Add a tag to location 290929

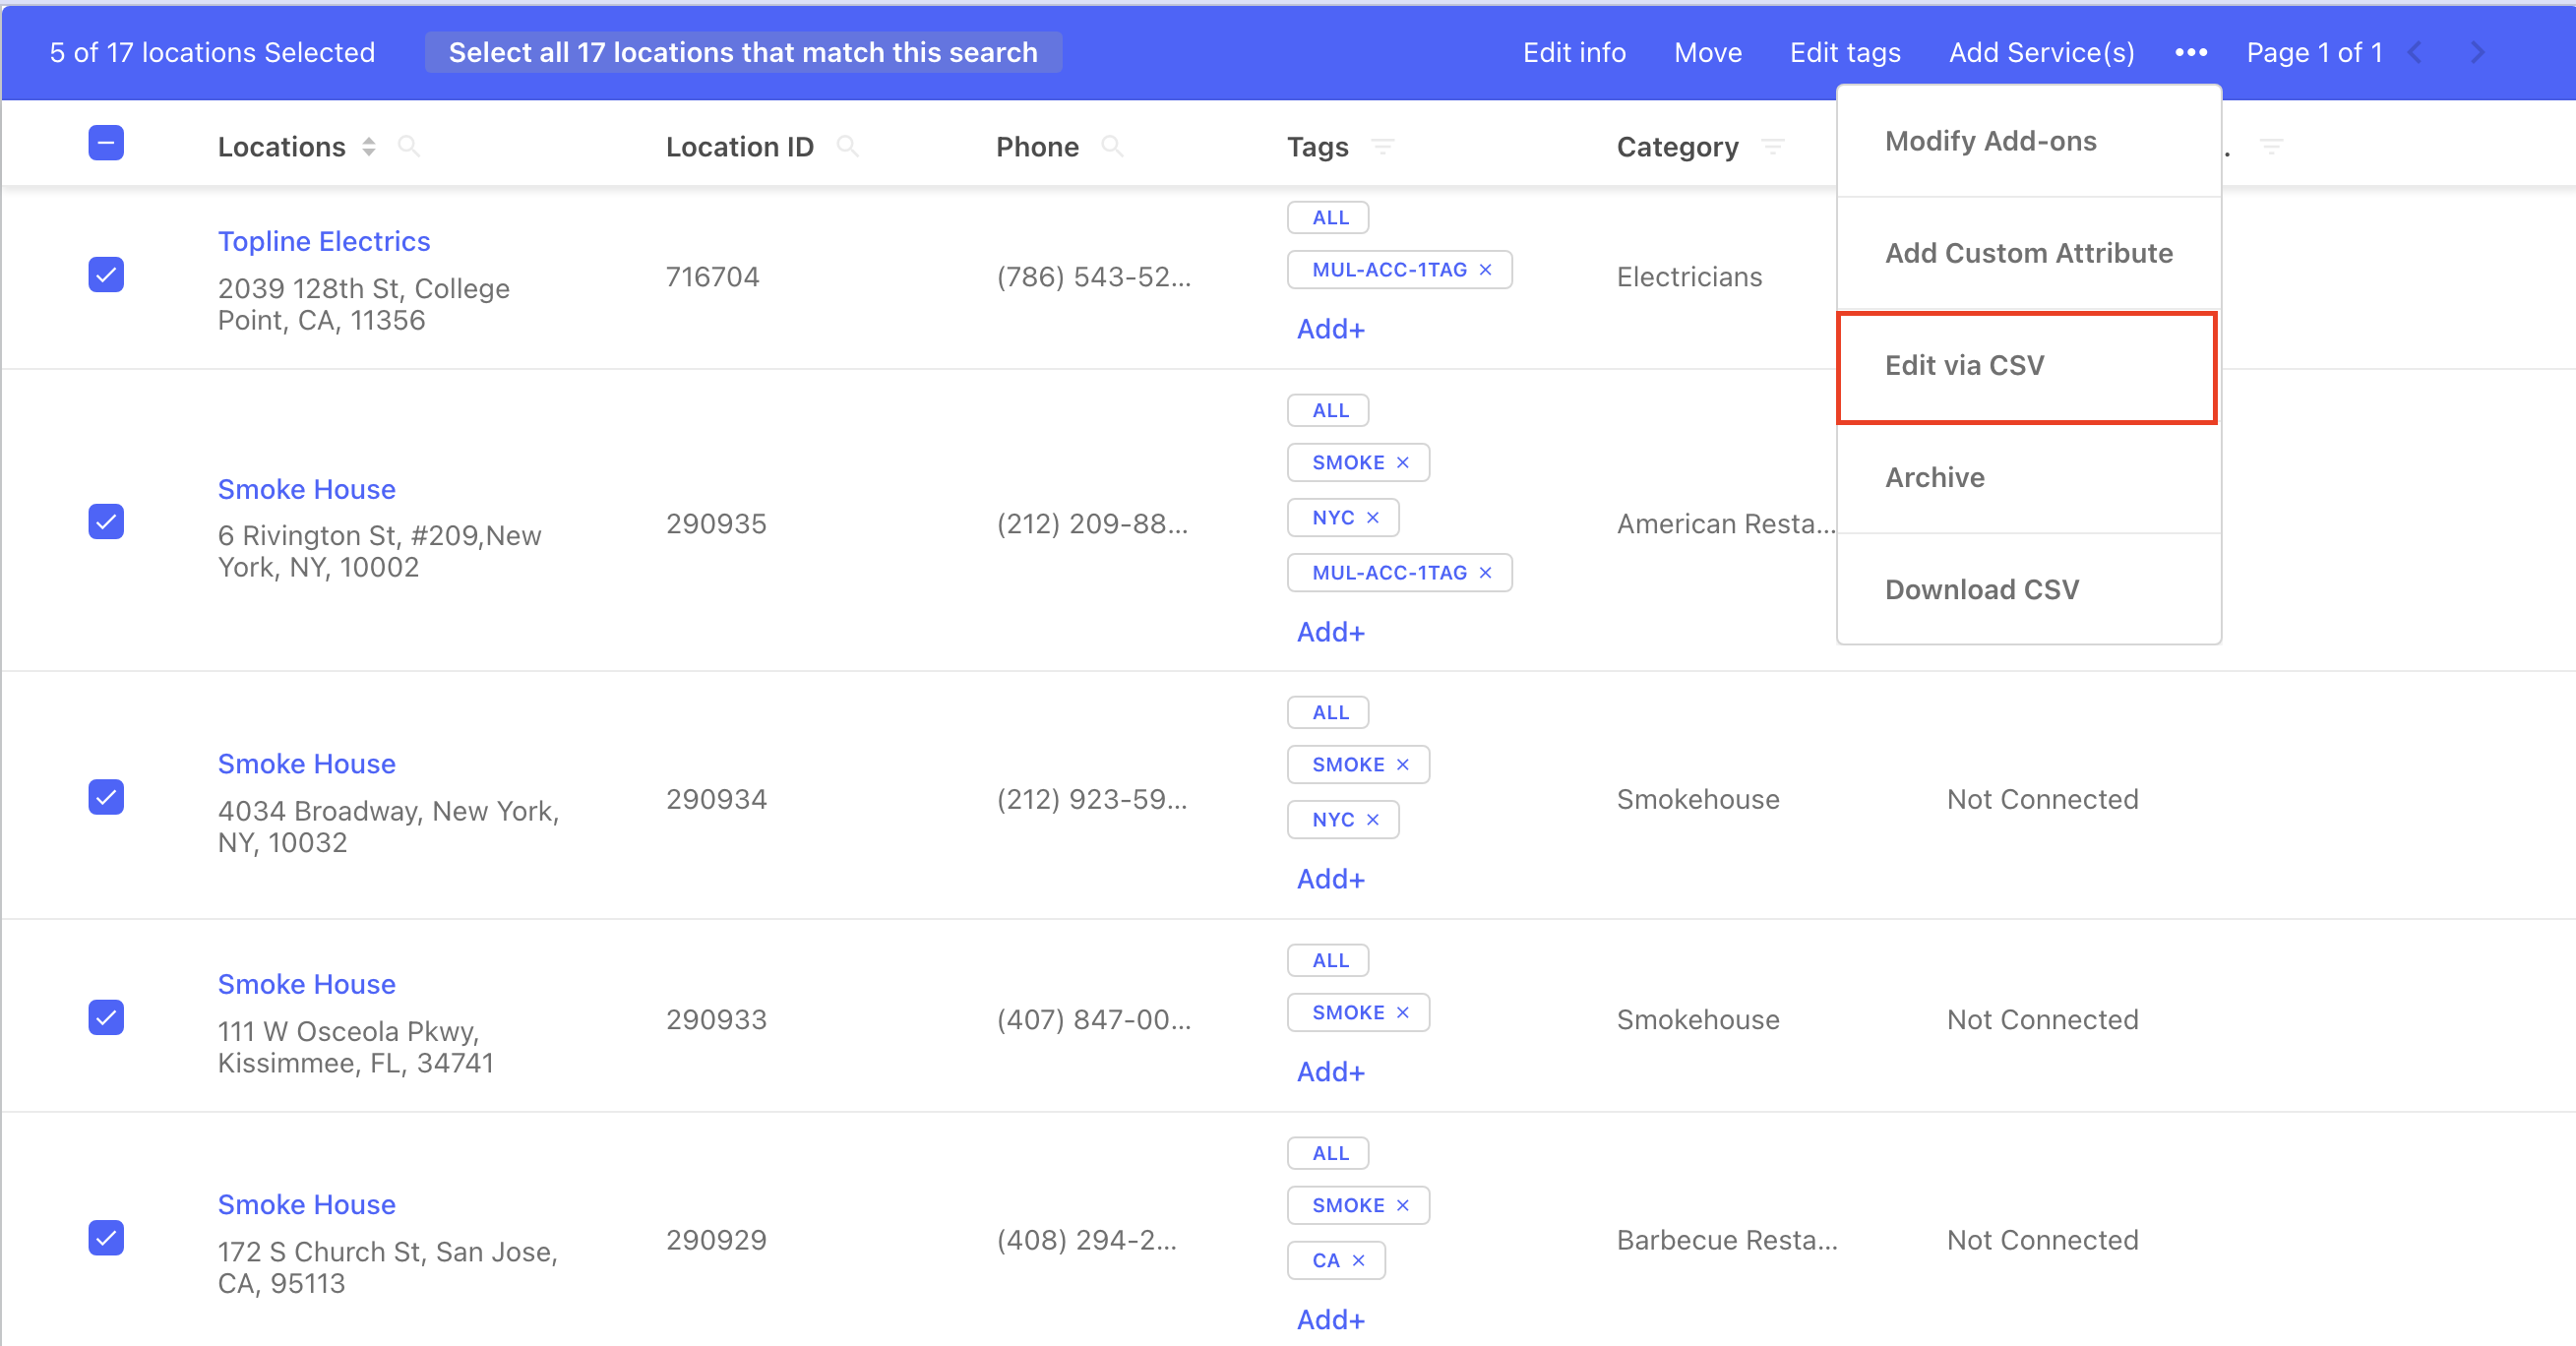click(1330, 1320)
